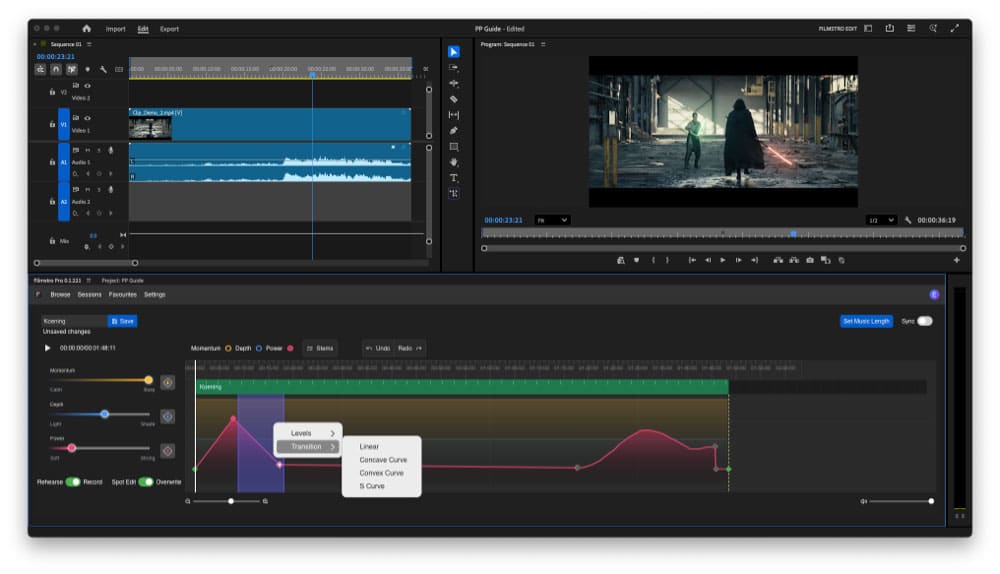Toggle Snap magnet in timeline
1000x574 pixels.
point(55,69)
